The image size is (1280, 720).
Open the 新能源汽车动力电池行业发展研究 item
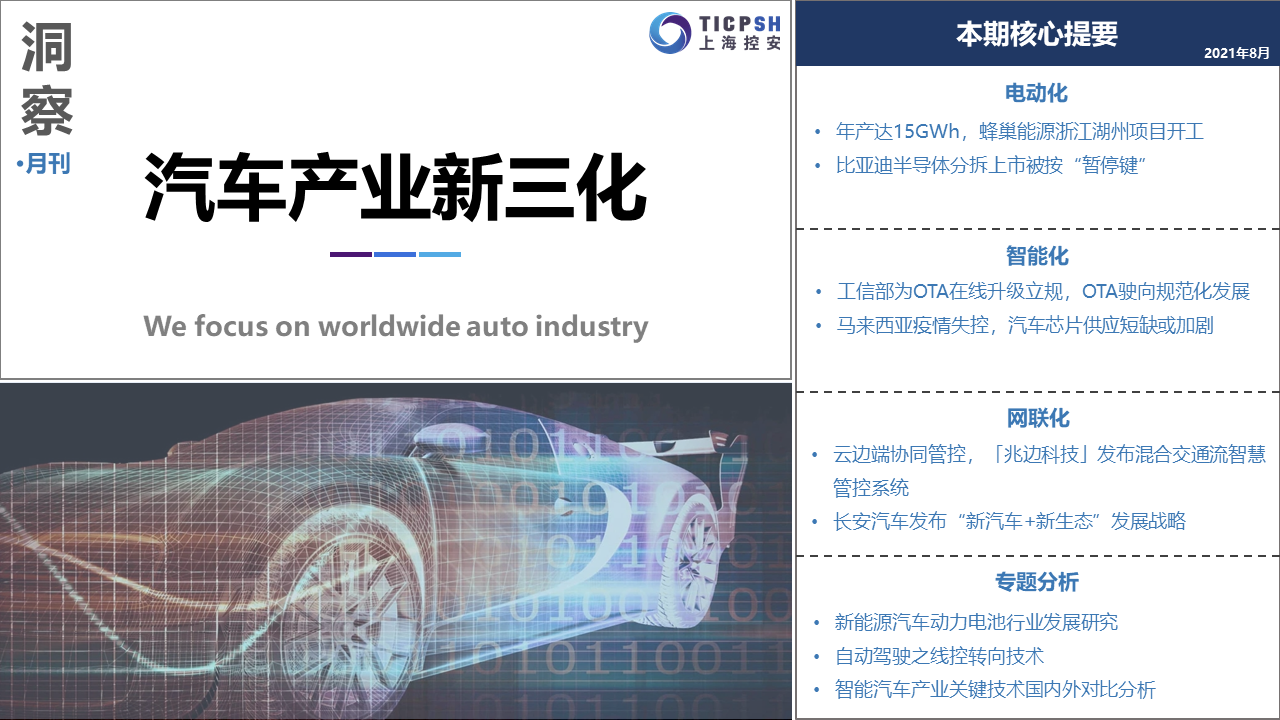[976, 622]
